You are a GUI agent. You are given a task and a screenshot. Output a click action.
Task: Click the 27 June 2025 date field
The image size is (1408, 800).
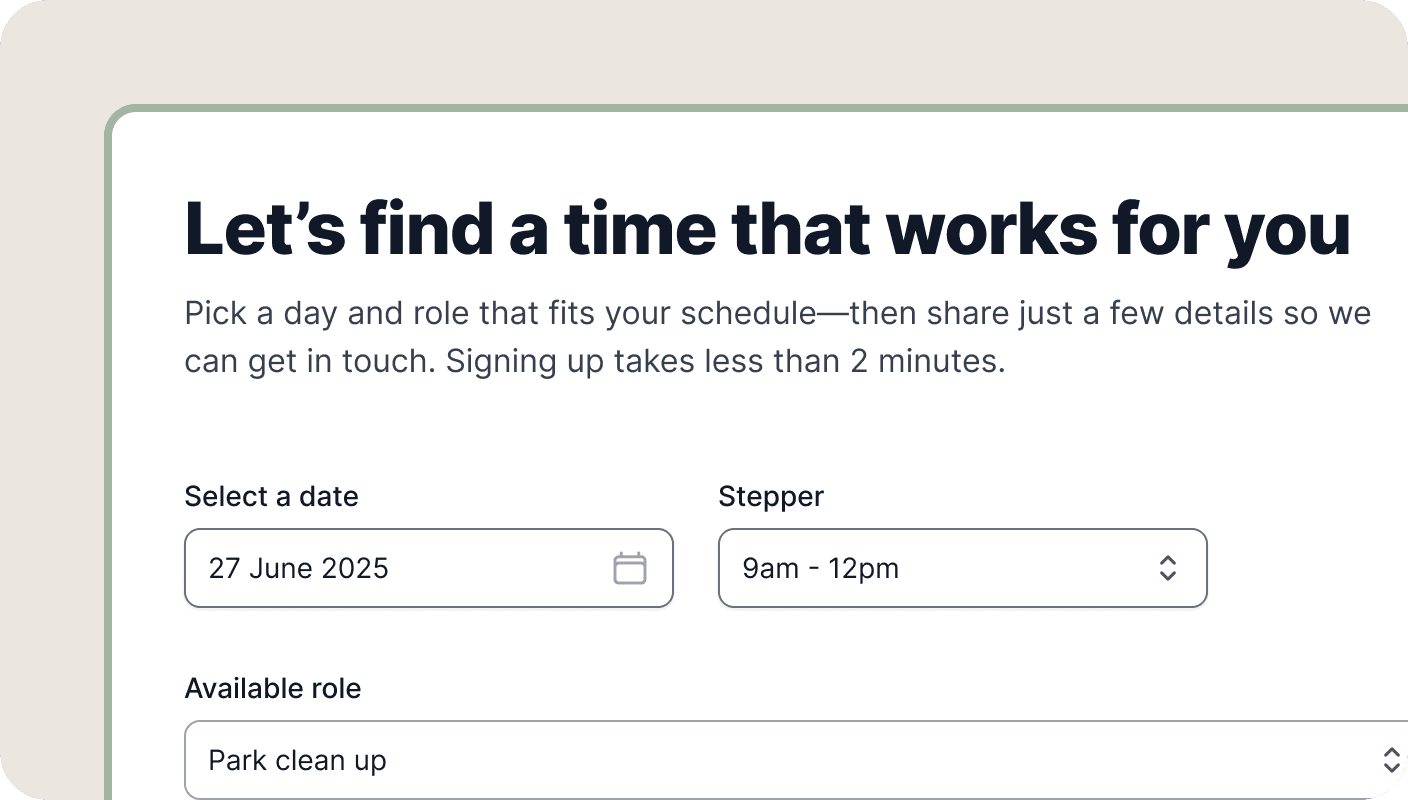(400, 568)
